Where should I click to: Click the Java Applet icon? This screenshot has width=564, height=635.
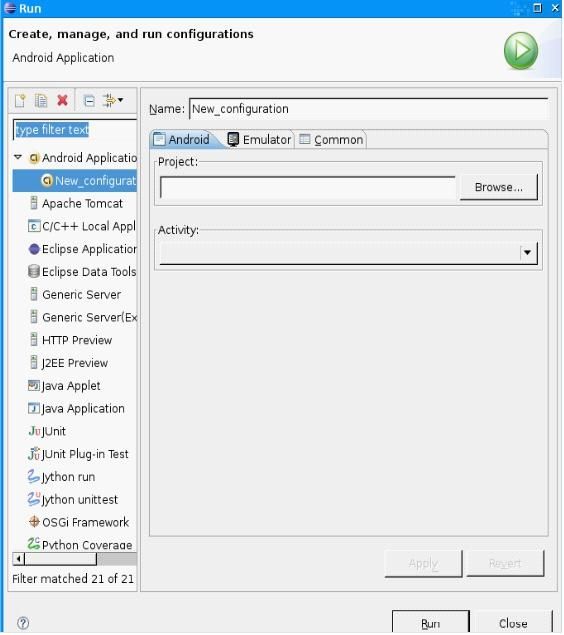[34, 385]
